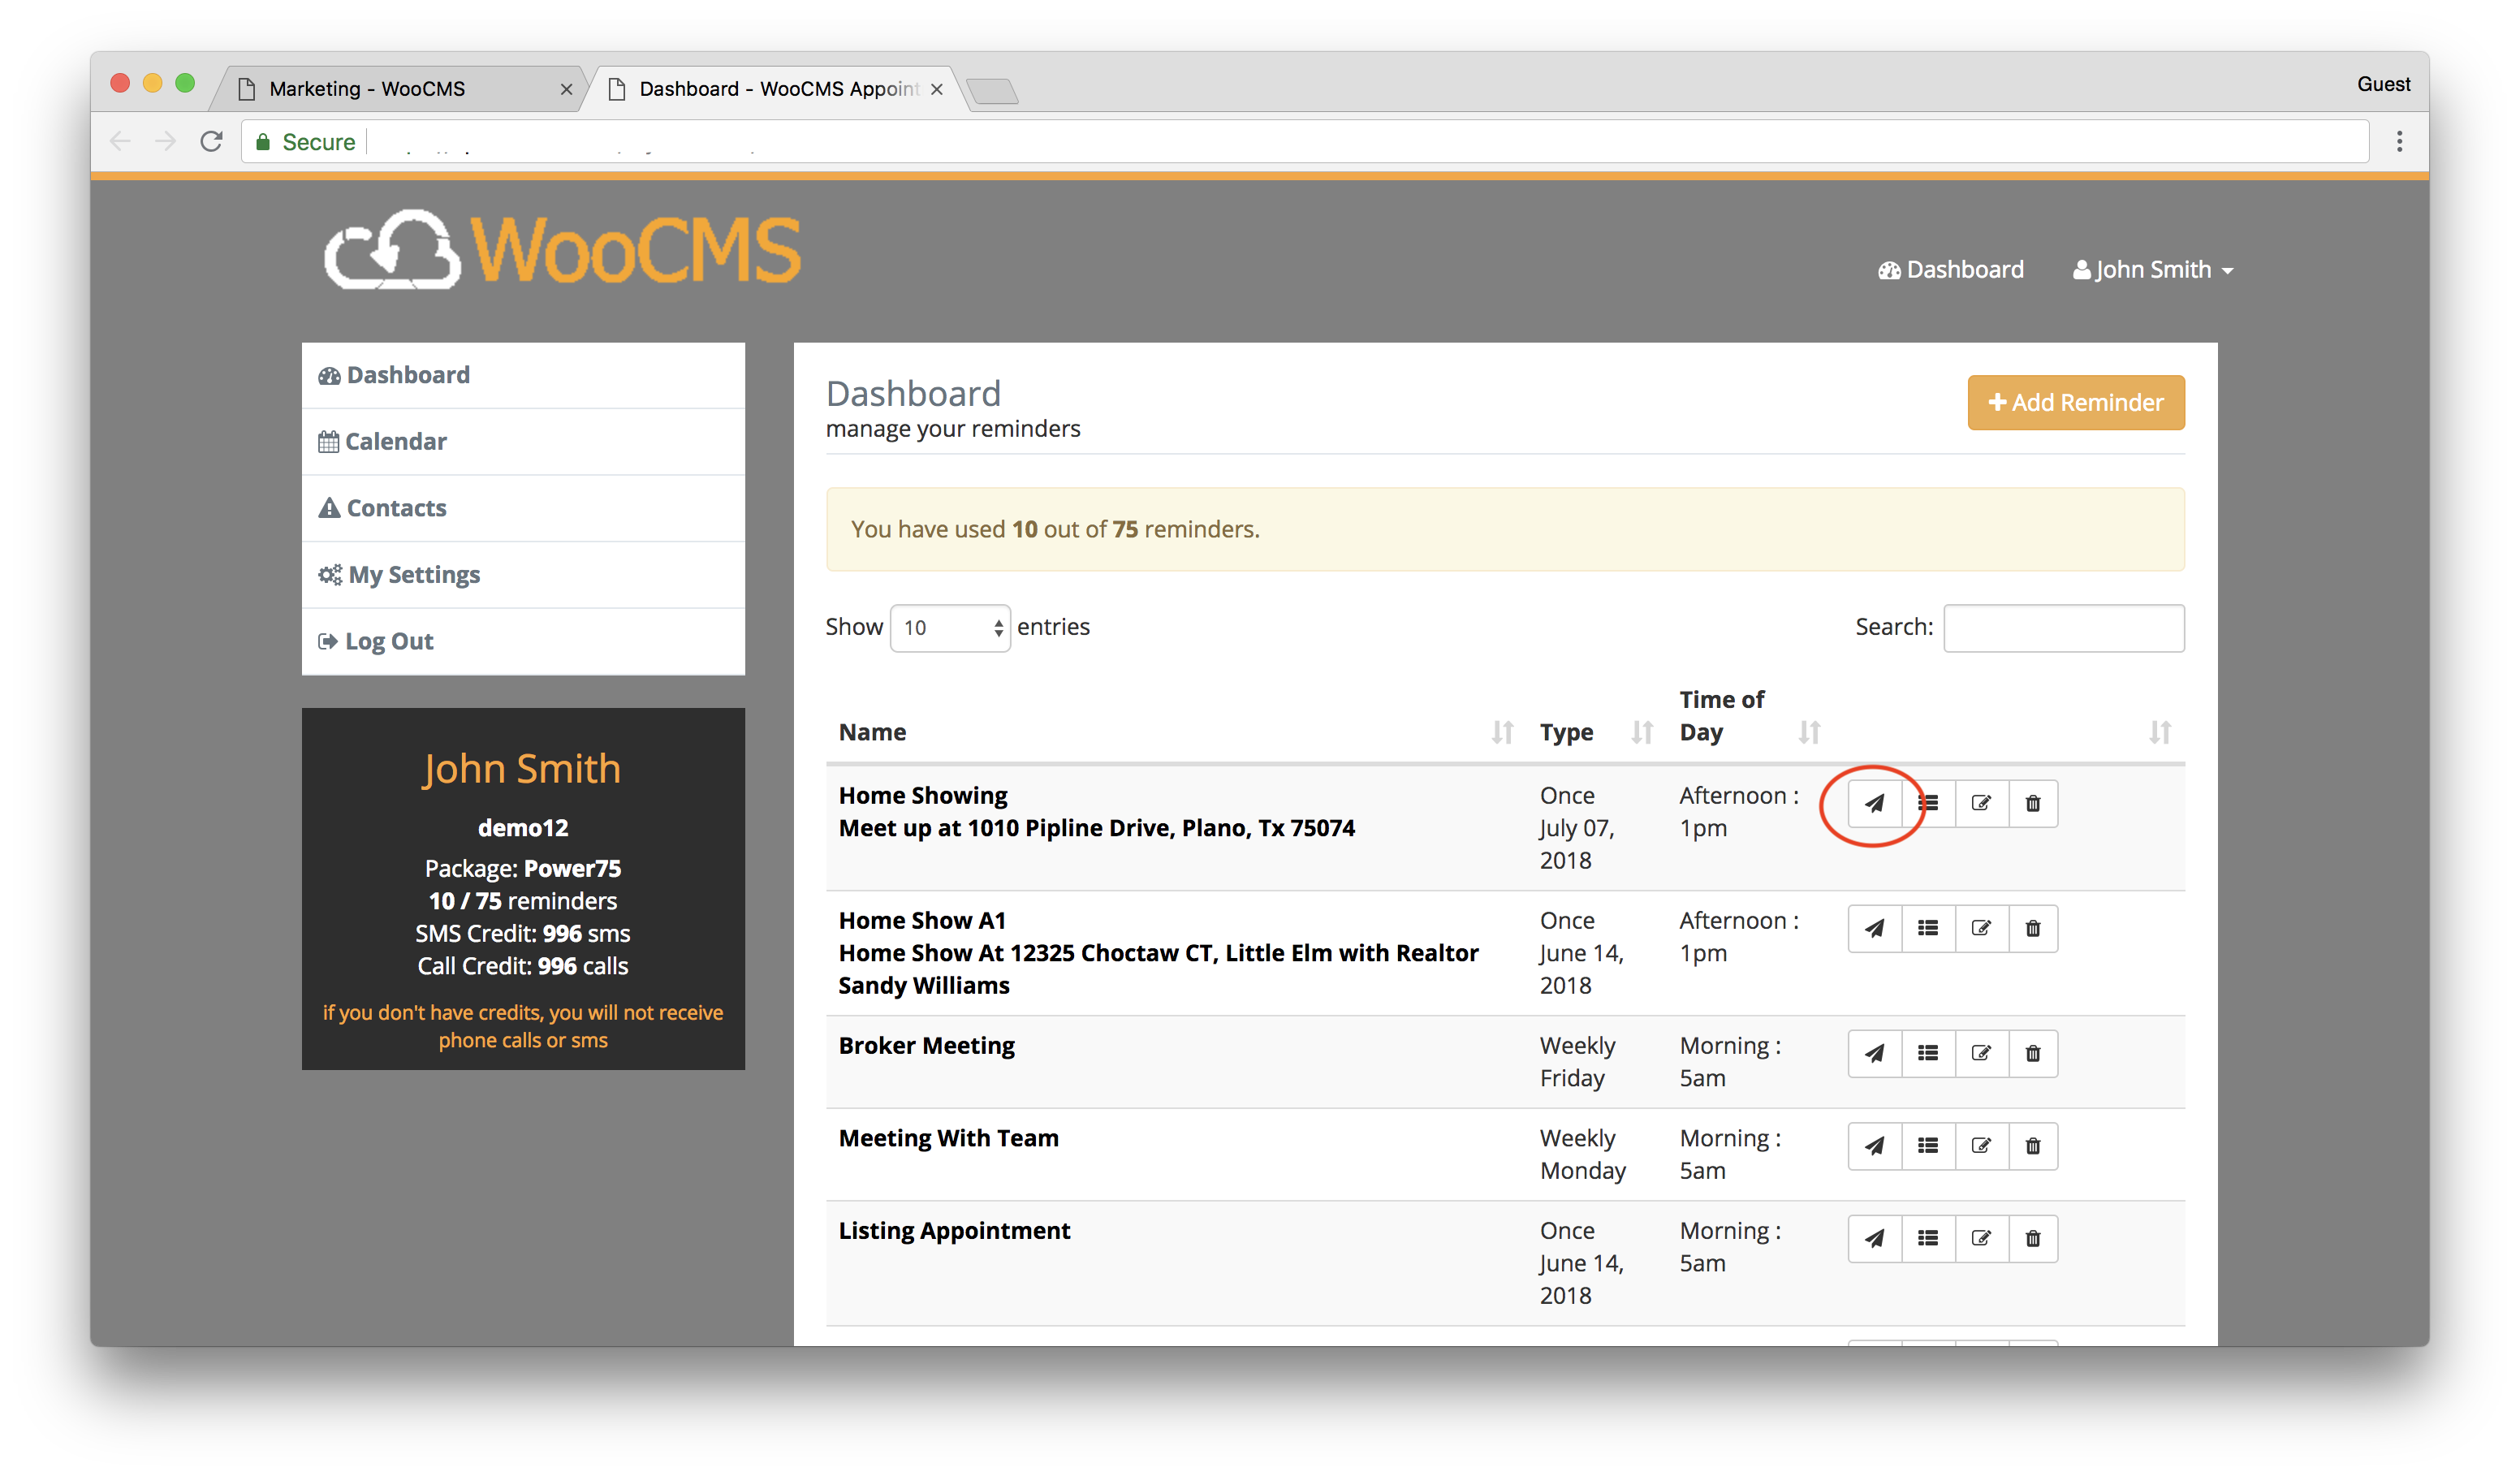The width and height of the screenshot is (2520, 1476).
Task: Click the delete icon for Home Showing
Action: (2030, 803)
